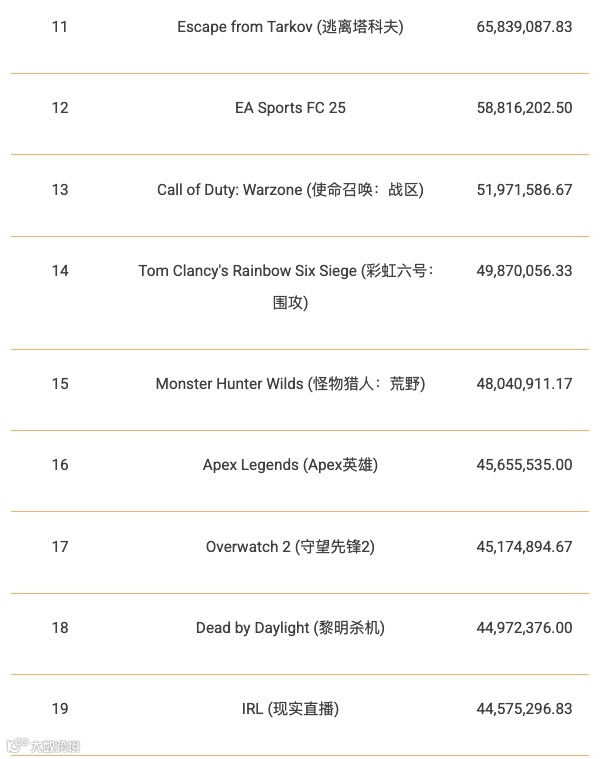Click the value 65,839,087.83
The image size is (603, 759).
tap(524, 27)
